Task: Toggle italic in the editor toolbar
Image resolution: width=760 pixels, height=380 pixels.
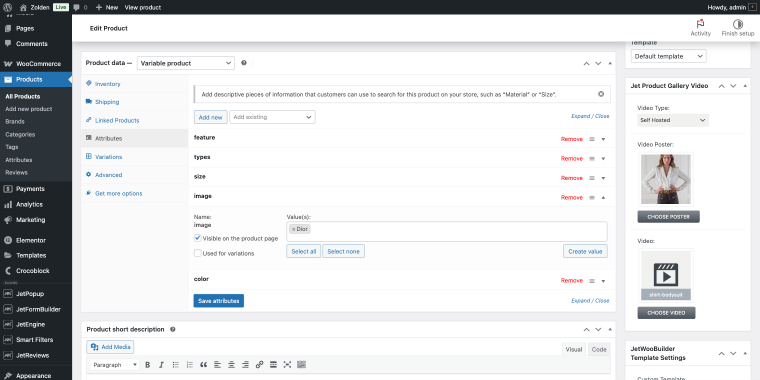Action: (x=161, y=364)
